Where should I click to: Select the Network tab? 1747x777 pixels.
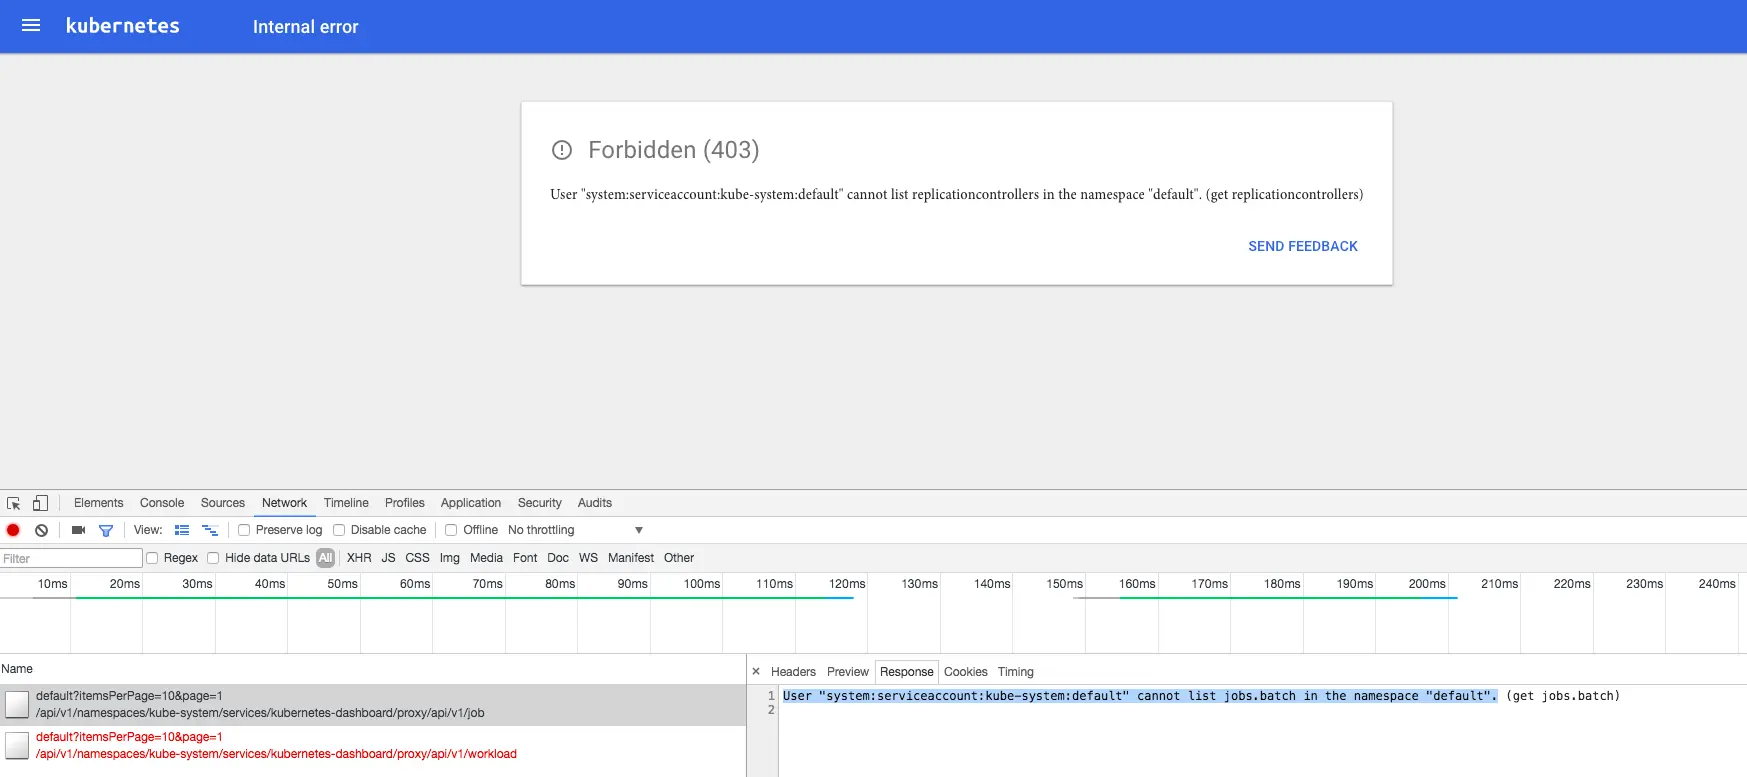284,503
